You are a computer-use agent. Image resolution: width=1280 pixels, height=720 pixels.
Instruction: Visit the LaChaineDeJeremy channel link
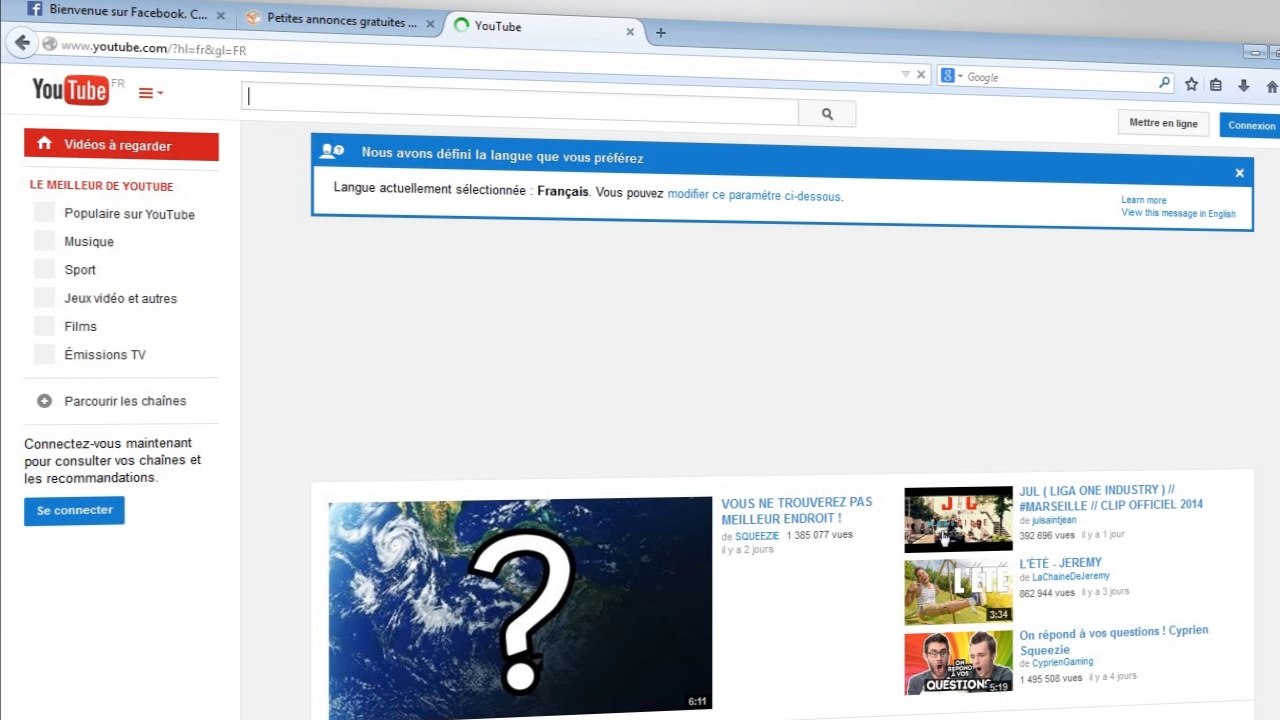pos(1070,577)
